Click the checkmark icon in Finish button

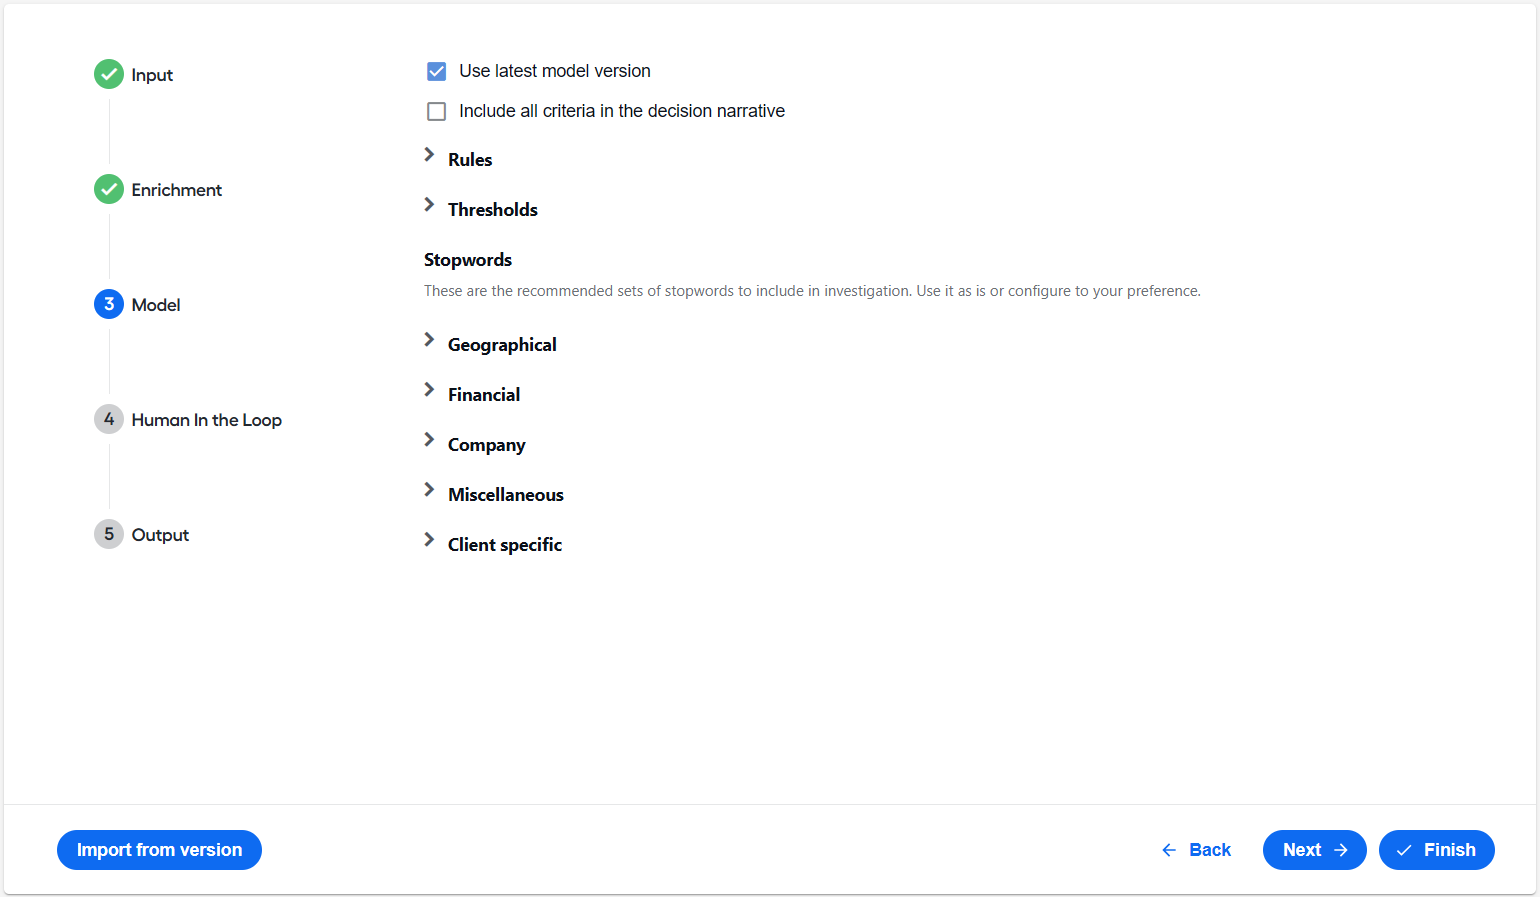(x=1404, y=850)
